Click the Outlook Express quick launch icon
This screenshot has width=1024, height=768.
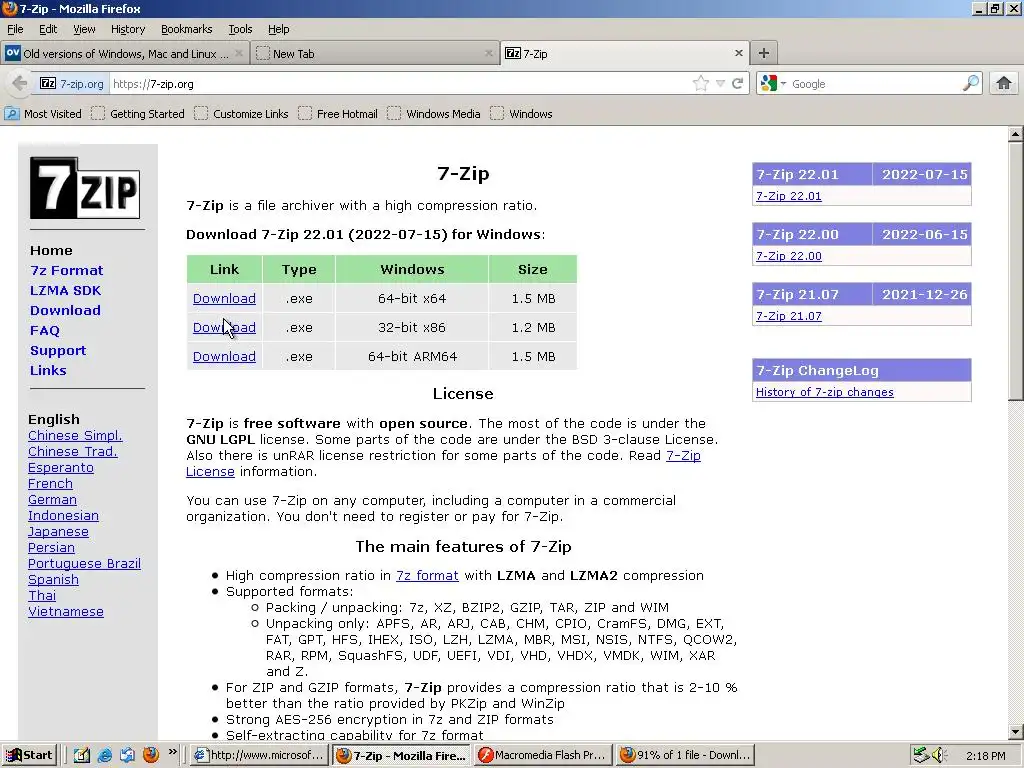pyautogui.click(x=127, y=756)
